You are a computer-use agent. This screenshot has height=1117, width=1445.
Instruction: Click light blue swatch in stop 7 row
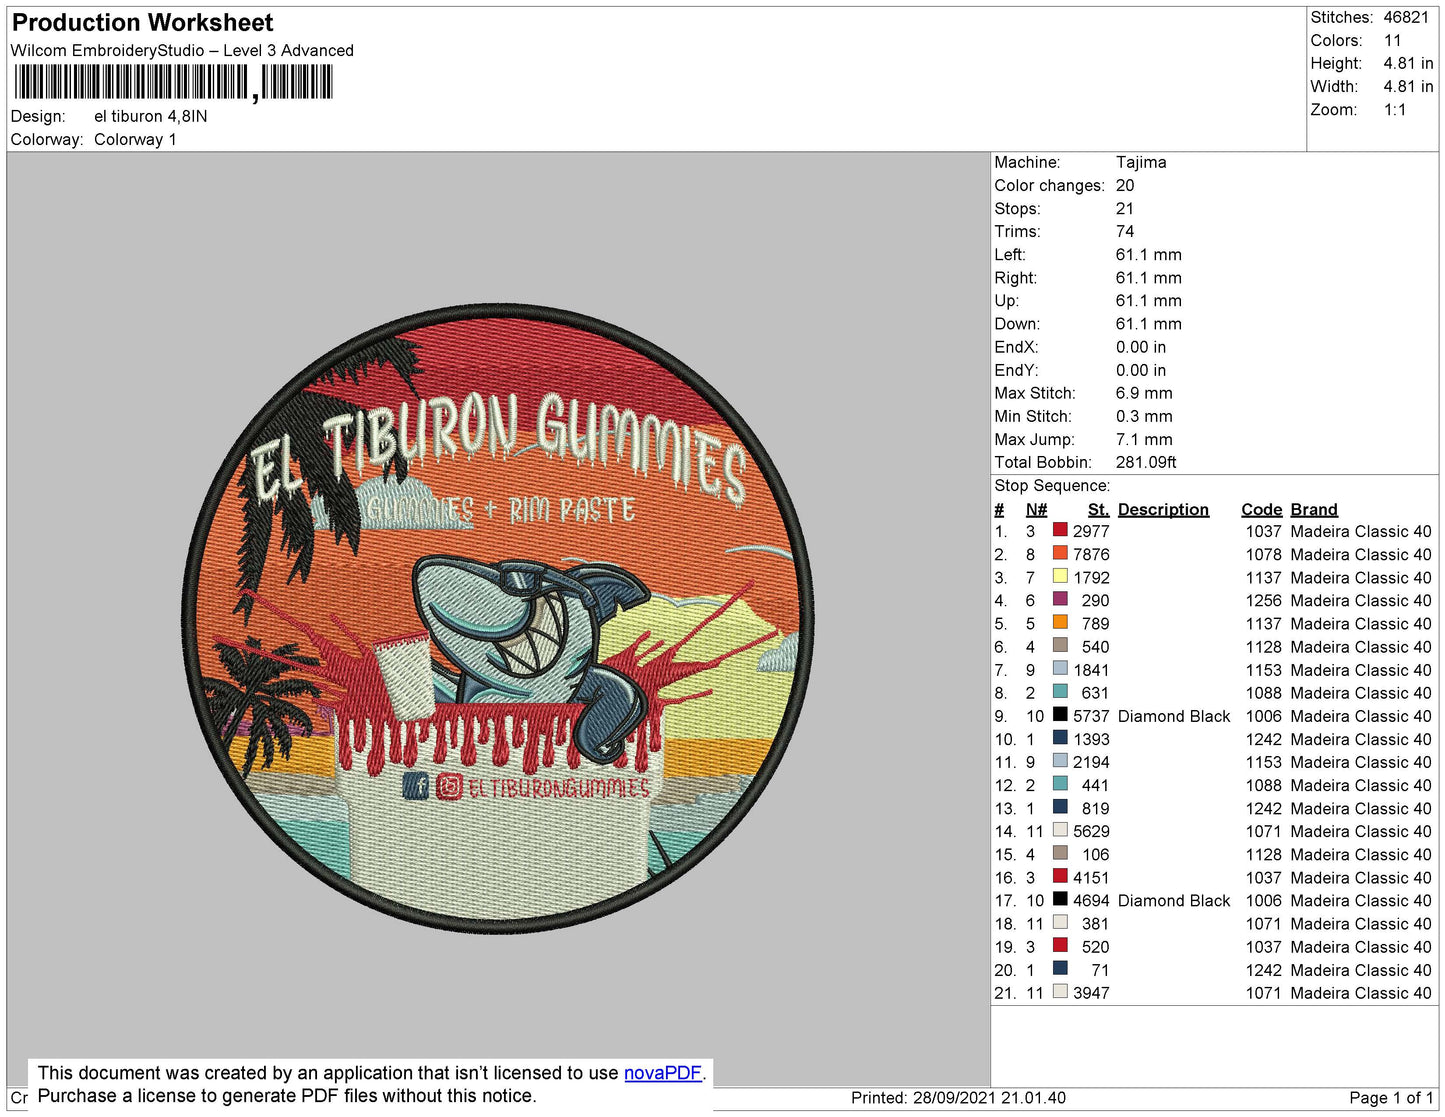coord(1060,668)
